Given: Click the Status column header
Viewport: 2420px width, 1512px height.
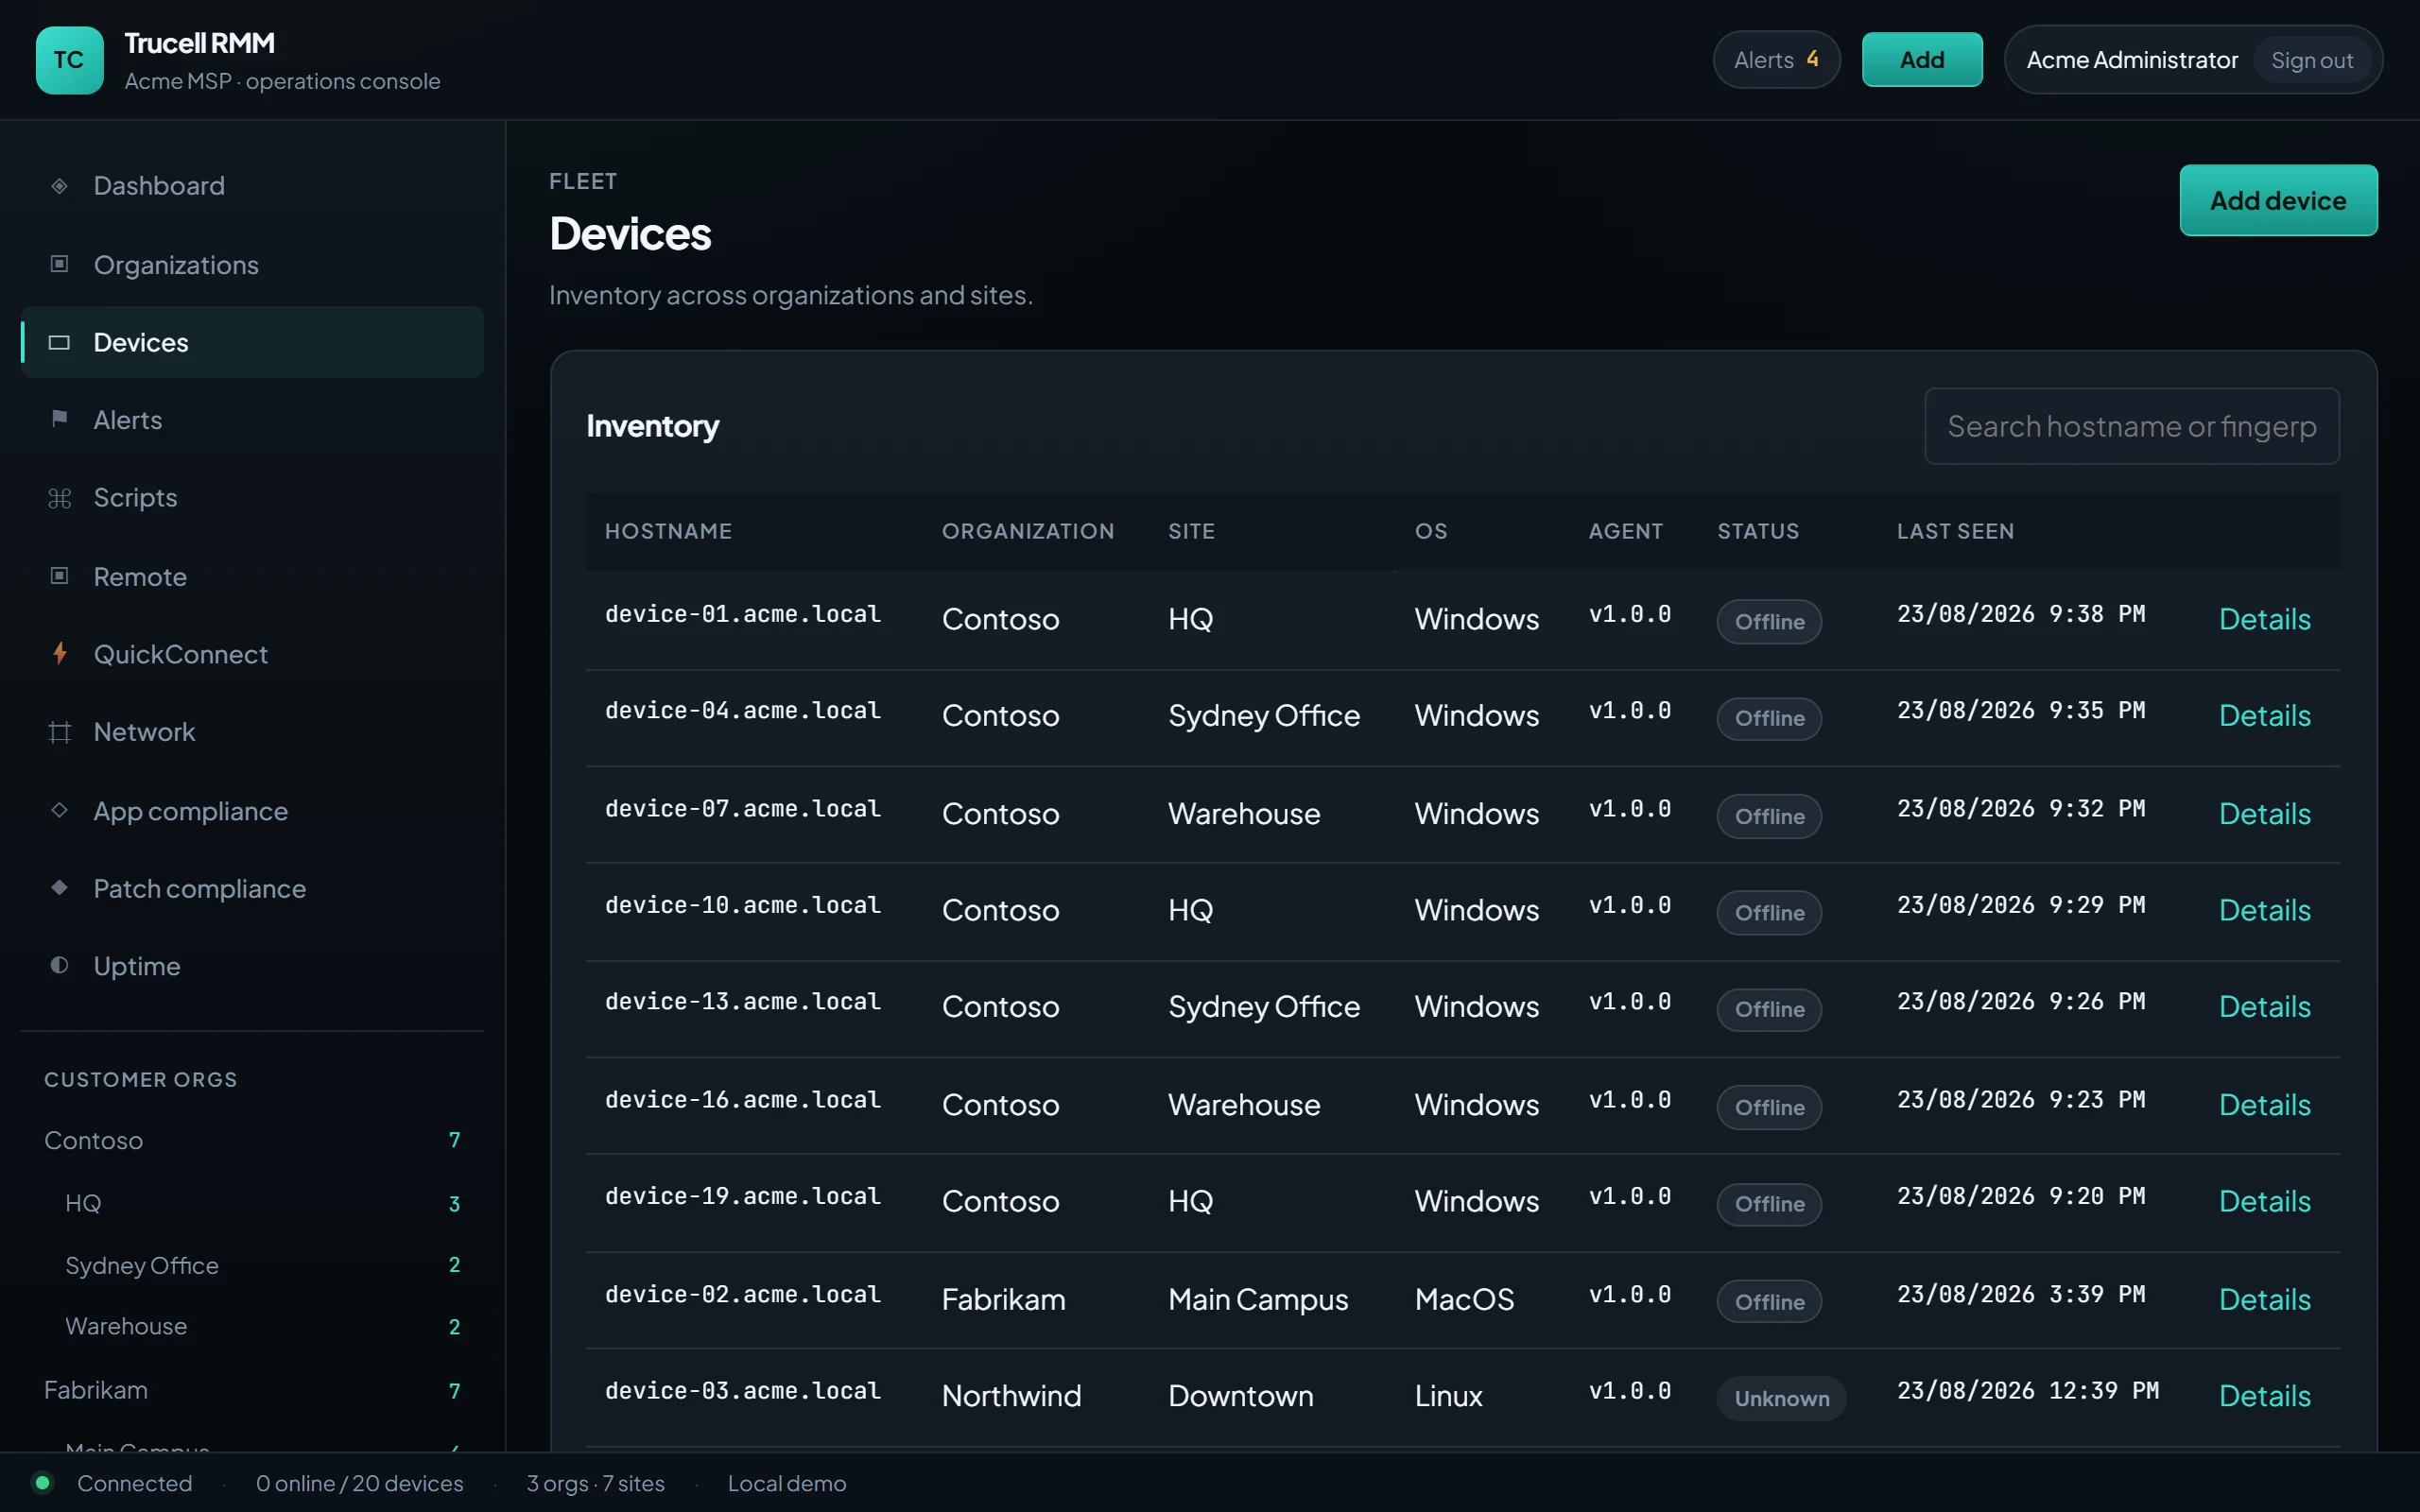Looking at the screenshot, I should pyautogui.click(x=1758, y=531).
